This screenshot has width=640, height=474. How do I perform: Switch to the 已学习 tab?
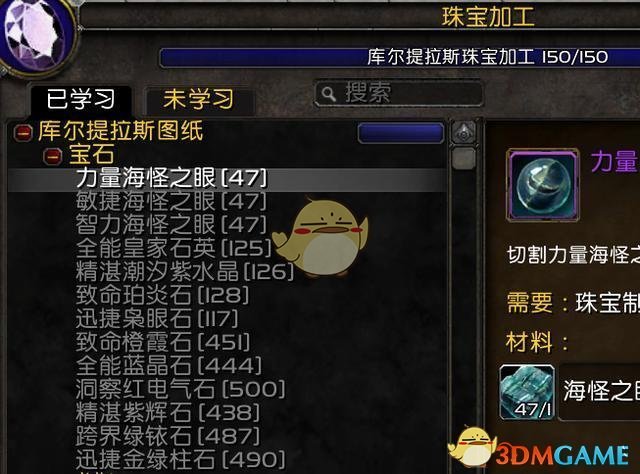(x=81, y=99)
